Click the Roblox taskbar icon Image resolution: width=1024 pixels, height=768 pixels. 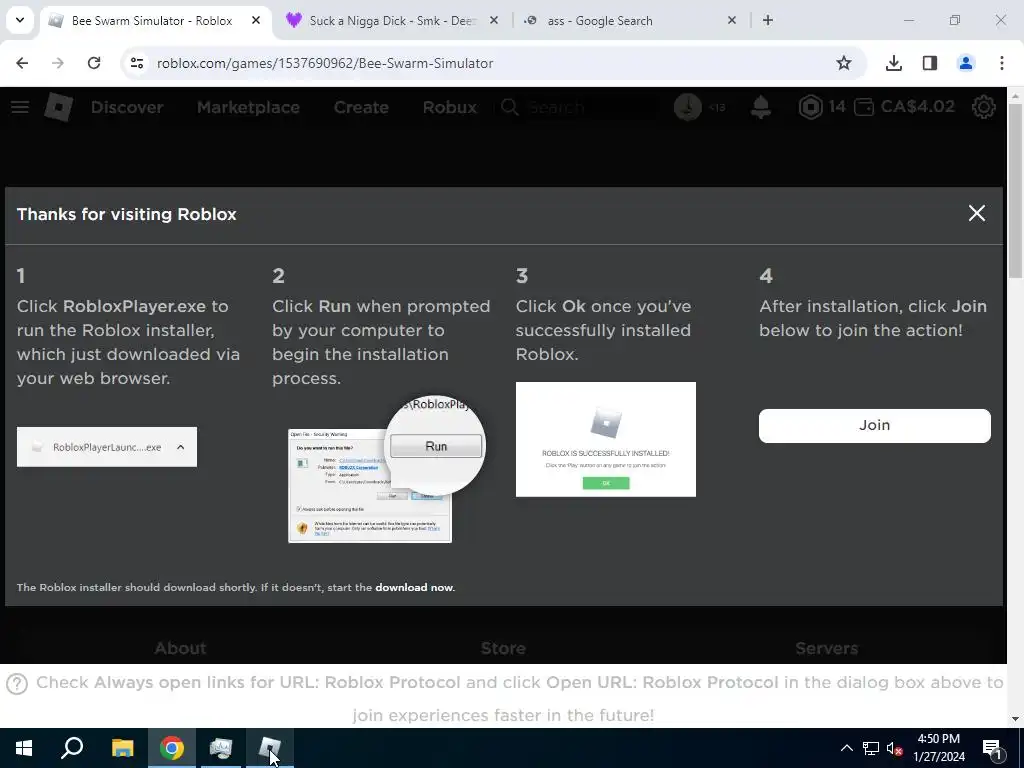point(269,748)
